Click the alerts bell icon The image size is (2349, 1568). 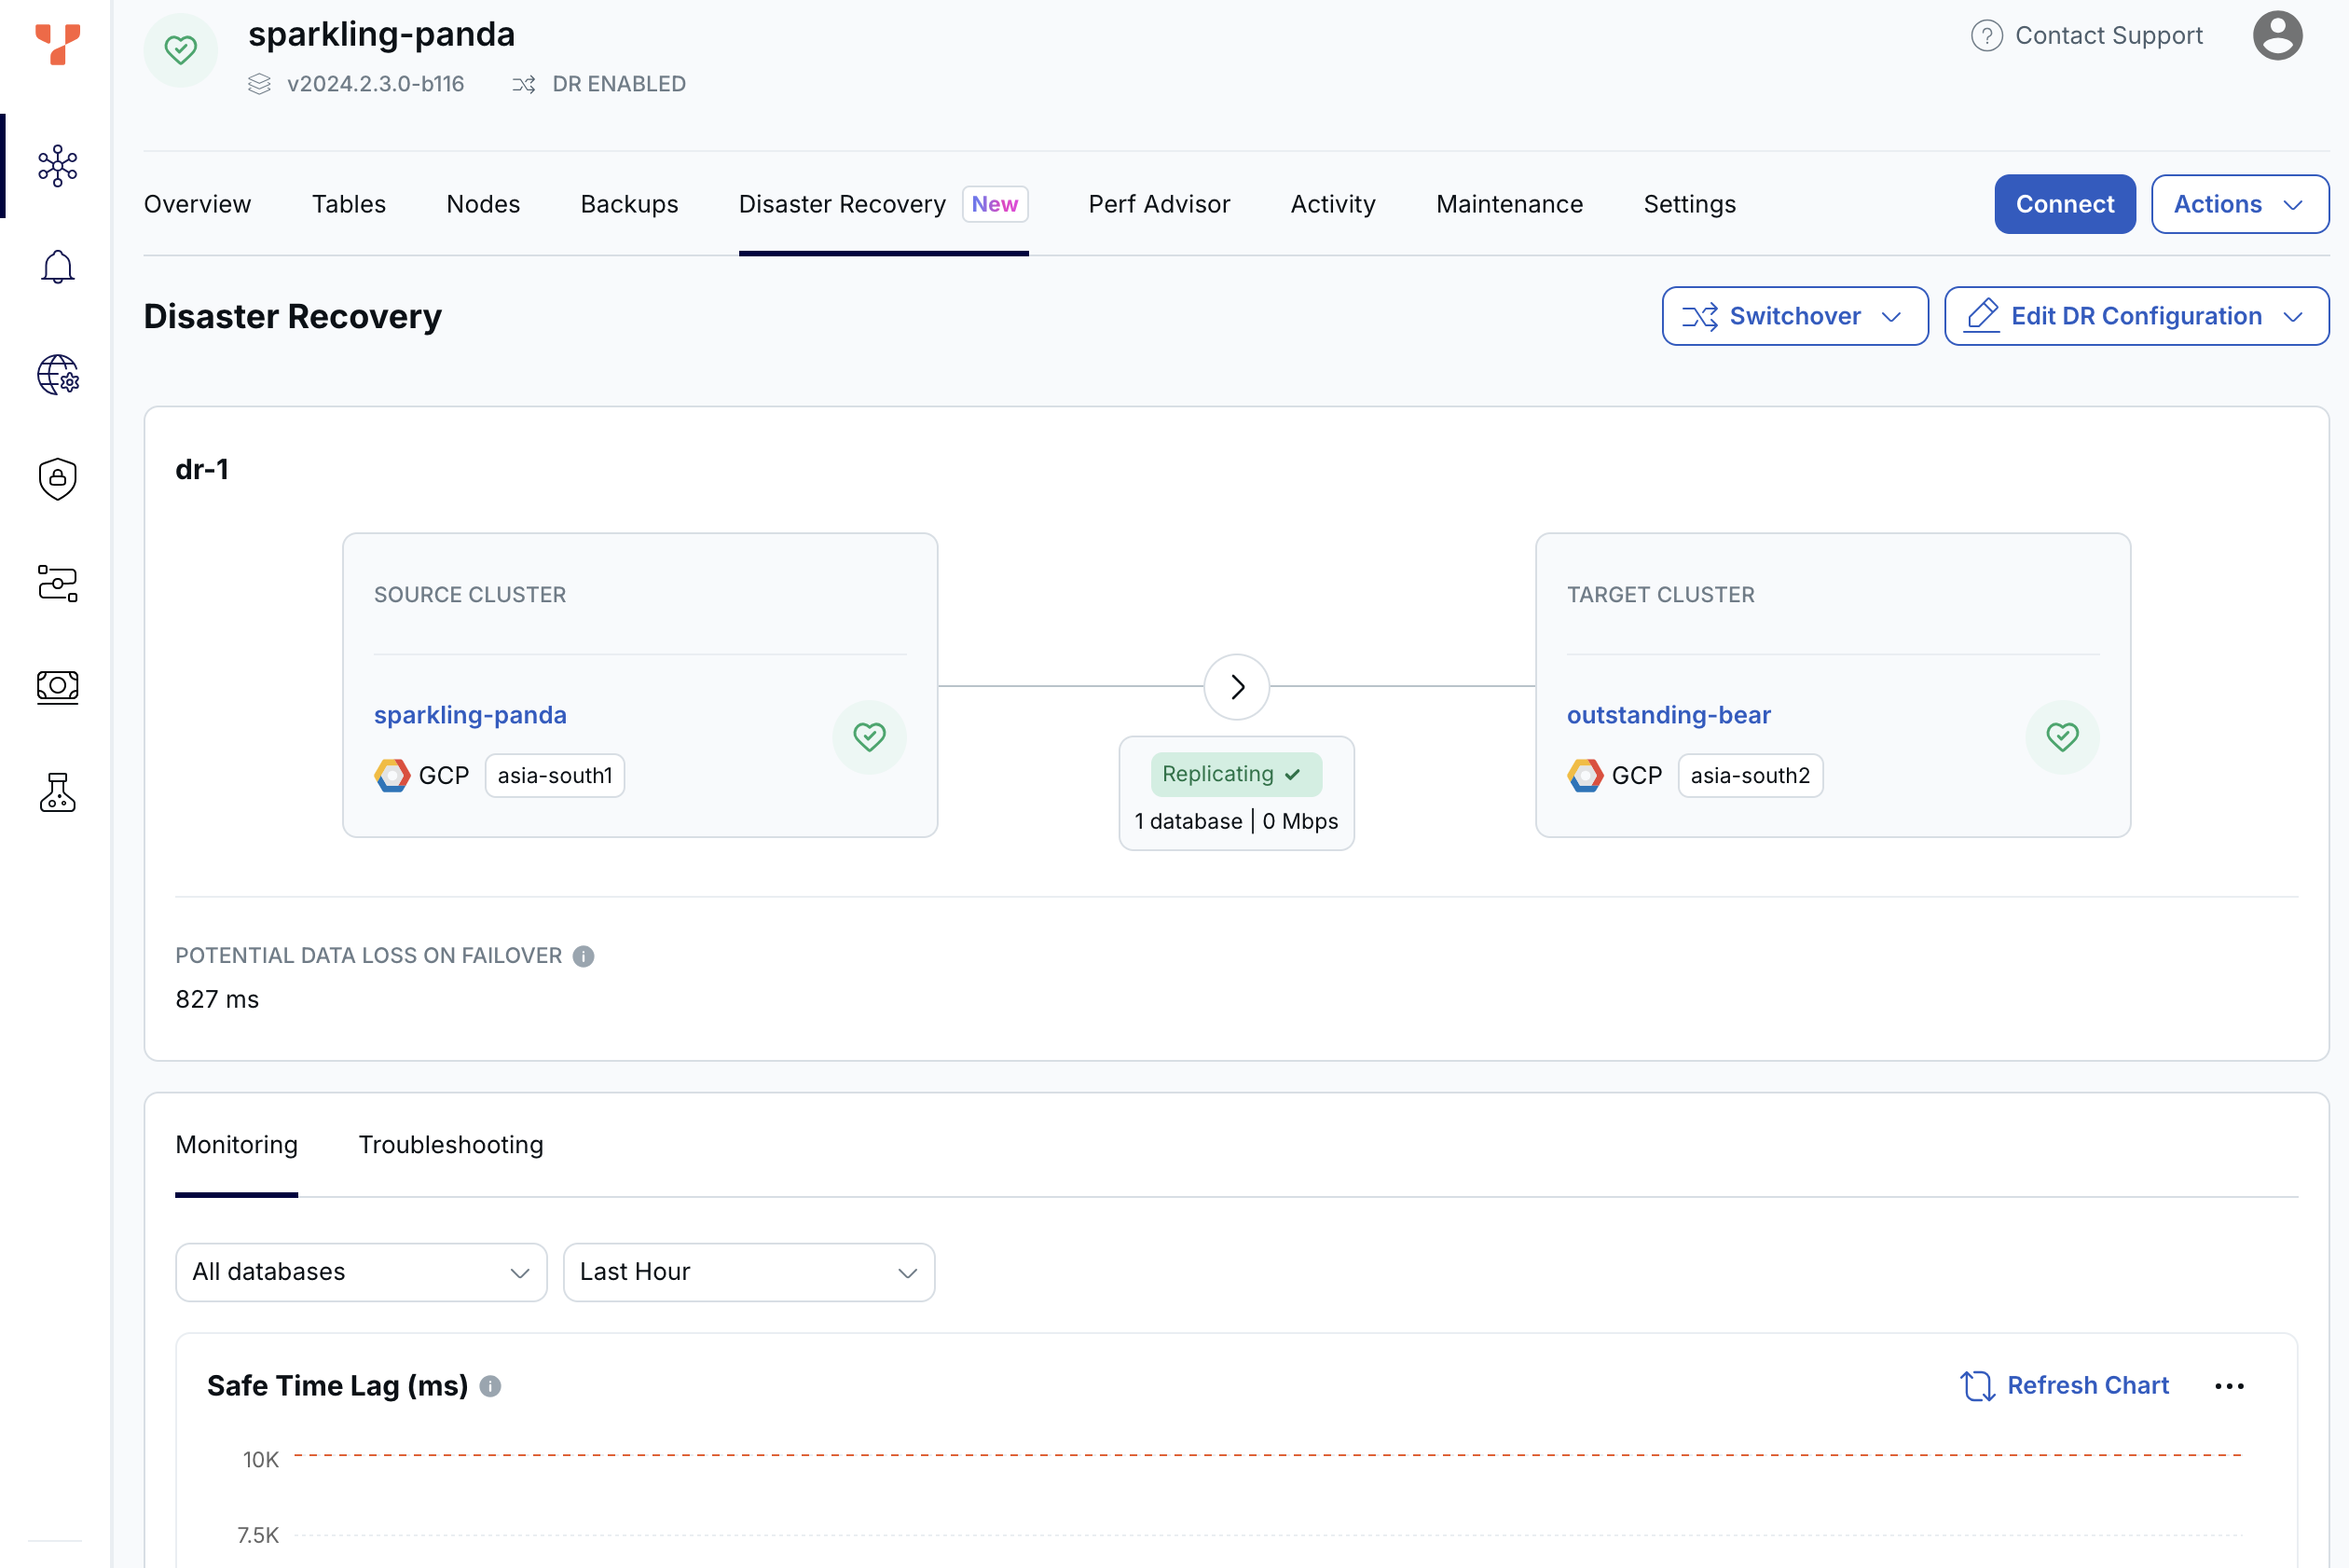[57, 267]
